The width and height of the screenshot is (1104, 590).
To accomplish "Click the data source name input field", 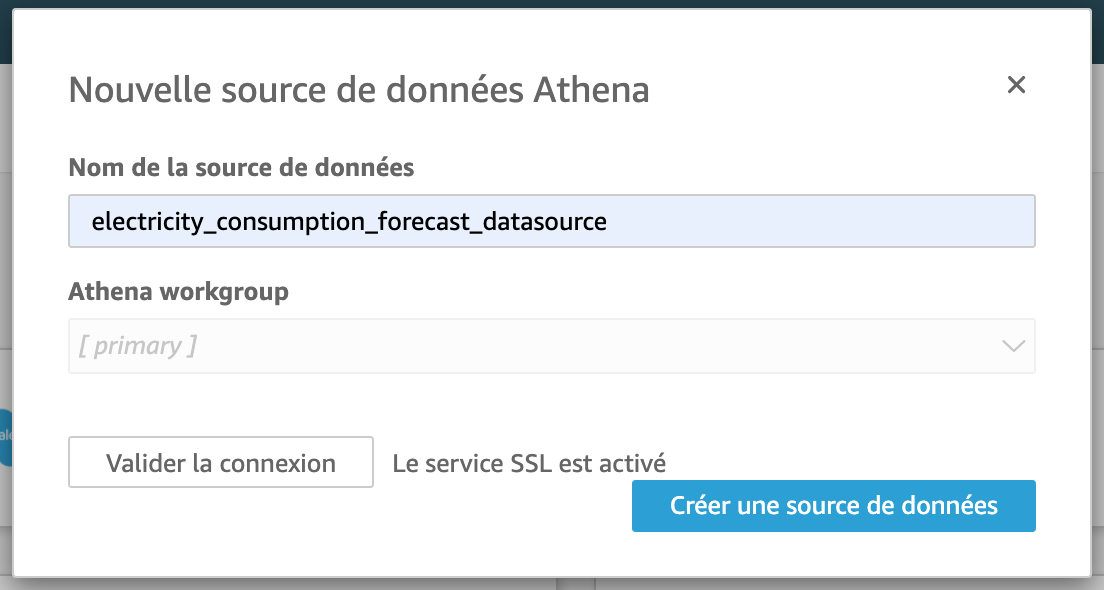I will click(x=551, y=221).
